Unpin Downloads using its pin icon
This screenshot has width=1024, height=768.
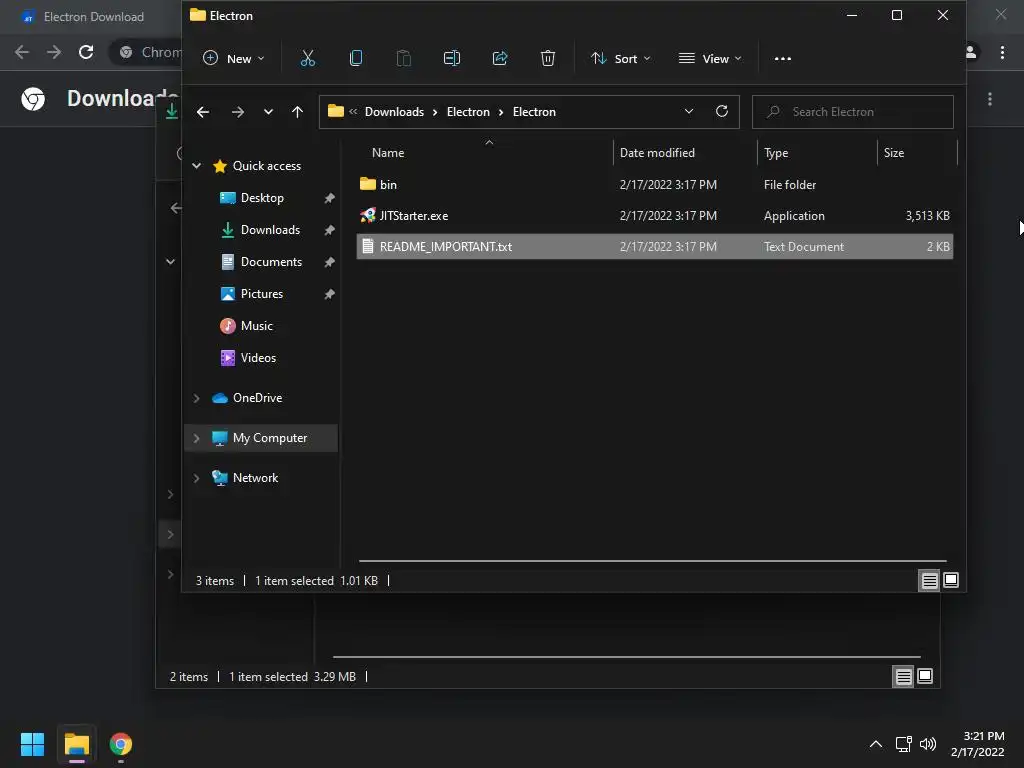point(329,230)
